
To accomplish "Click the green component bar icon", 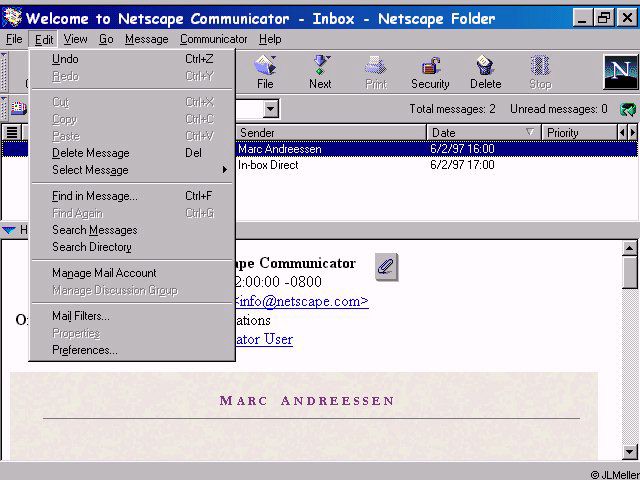I will coord(628,109).
